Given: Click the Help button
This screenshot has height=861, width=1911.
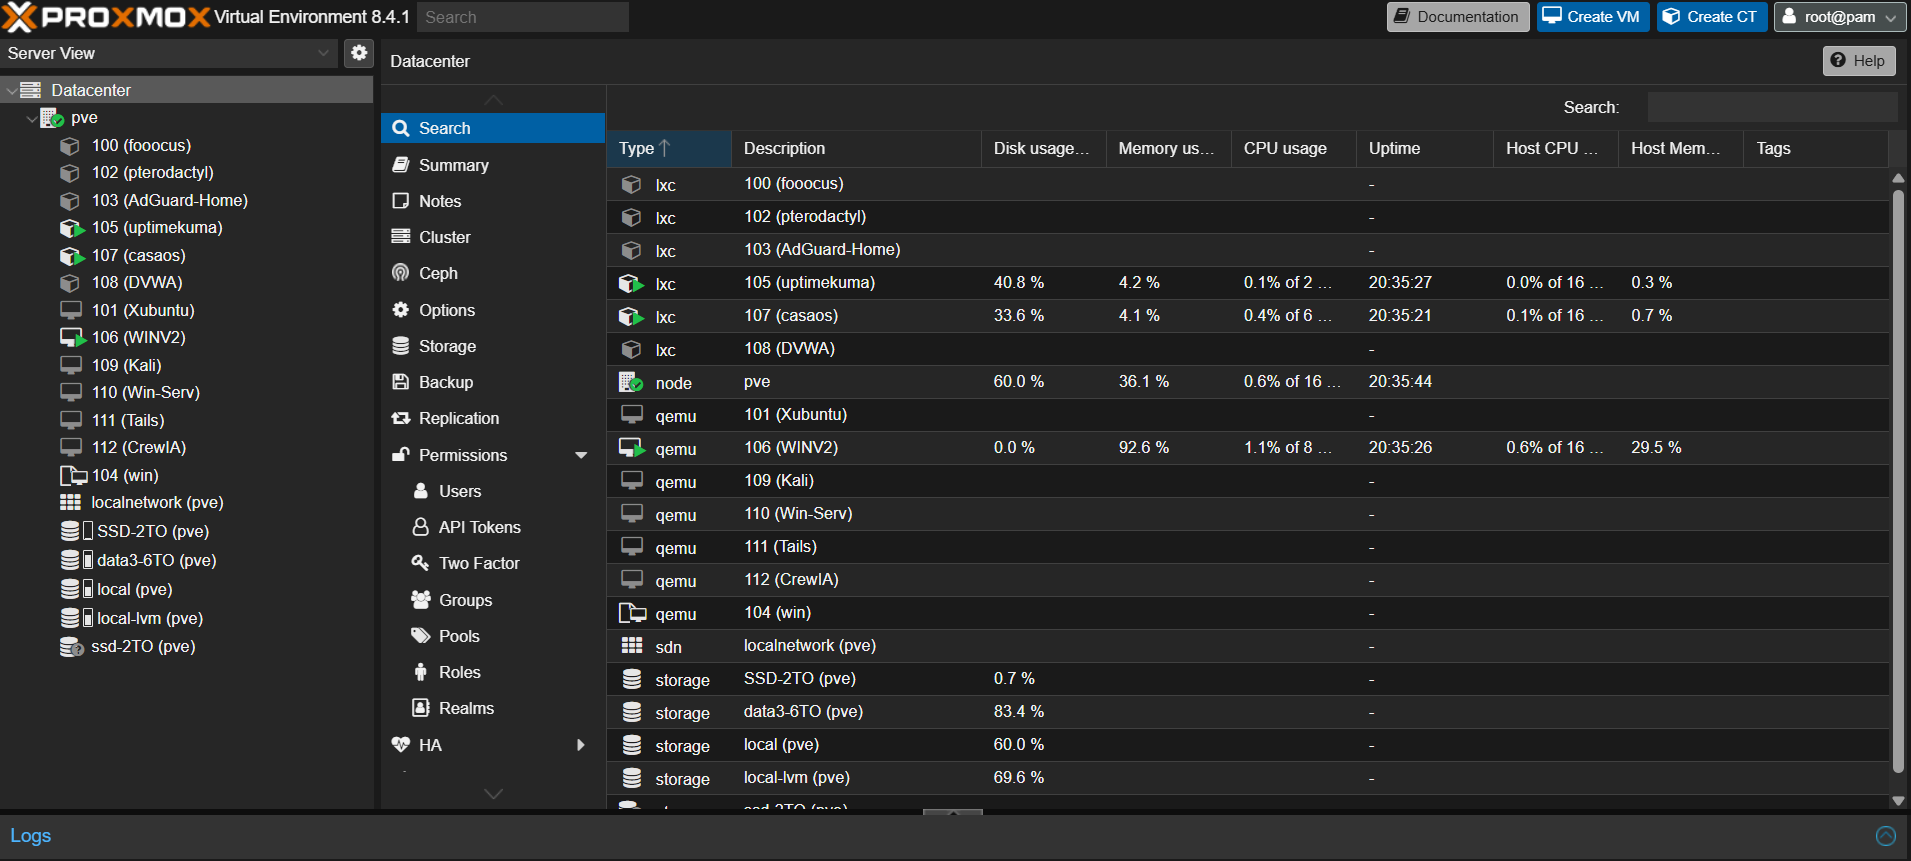Looking at the screenshot, I should pos(1859,61).
